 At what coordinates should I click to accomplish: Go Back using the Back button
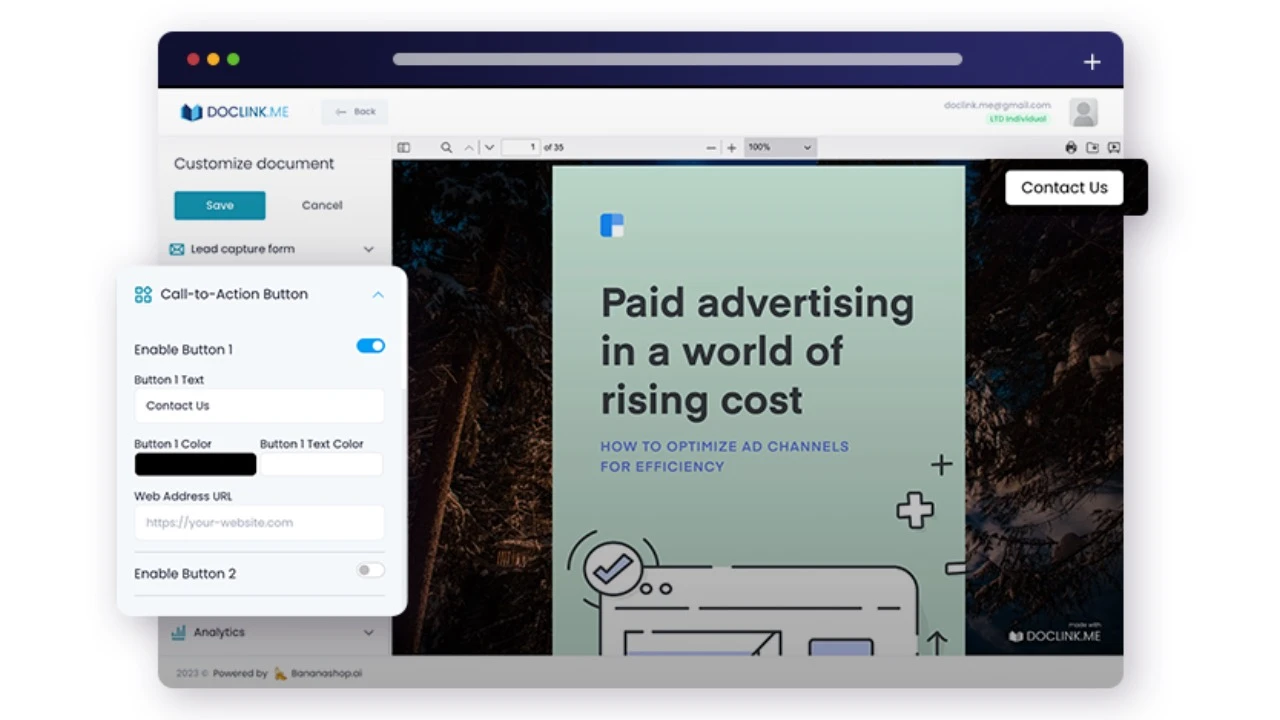coord(355,112)
